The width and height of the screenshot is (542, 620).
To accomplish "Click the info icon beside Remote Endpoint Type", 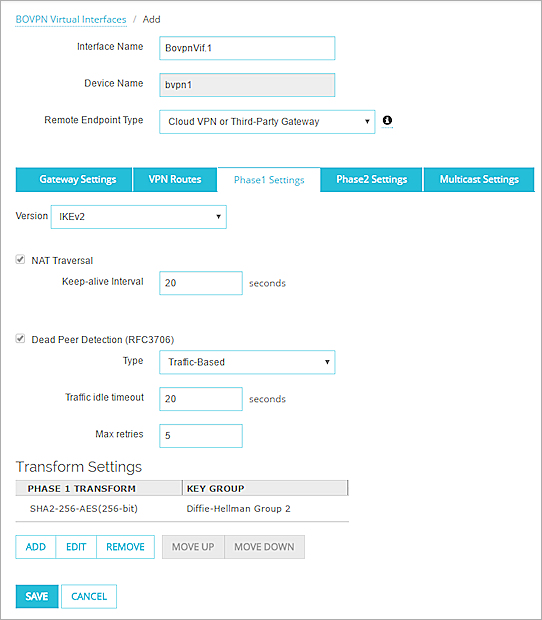I will [x=387, y=121].
